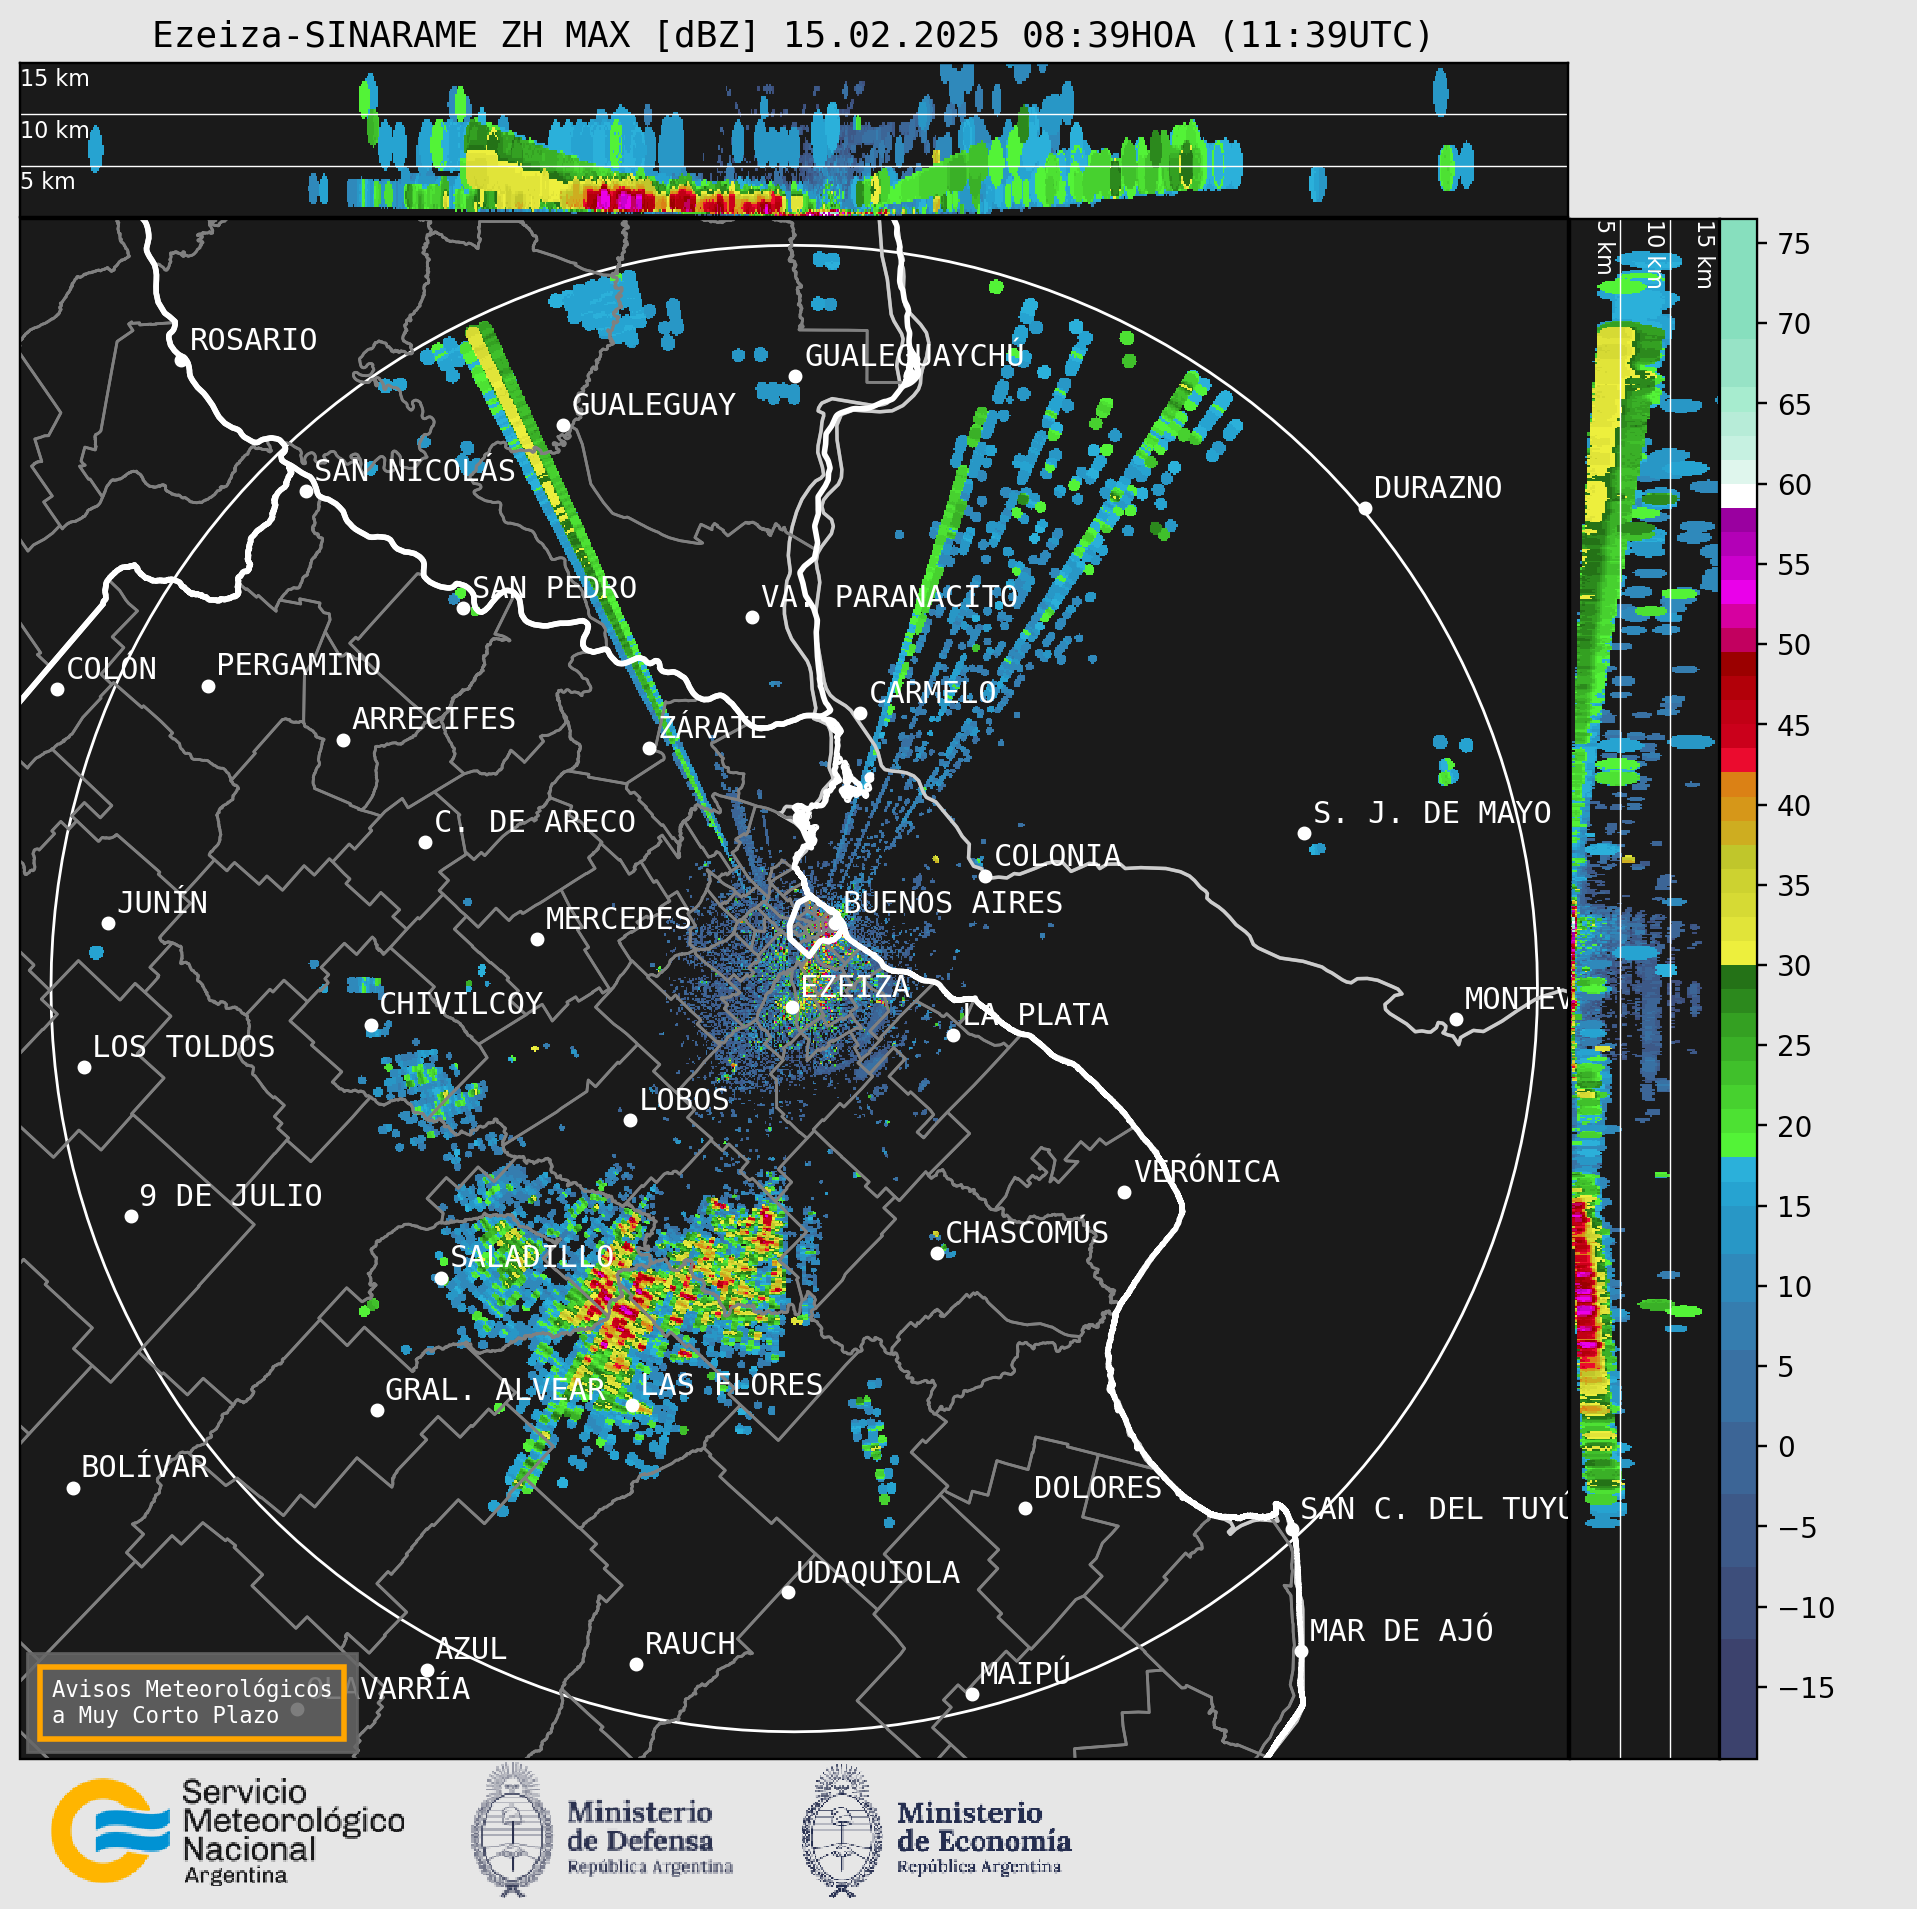This screenshot has width=1917, height=1909.
Task: Click the CARMELO label
Action: click(x=932, y=693)
